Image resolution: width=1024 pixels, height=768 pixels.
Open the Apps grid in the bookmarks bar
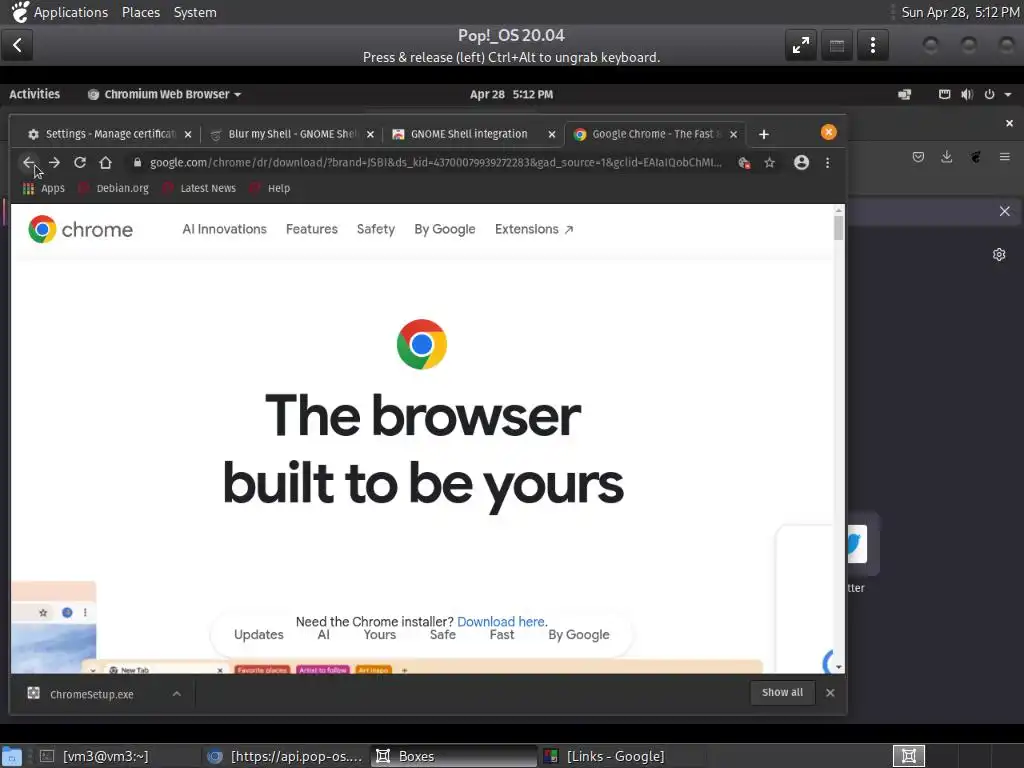point(44,188)
